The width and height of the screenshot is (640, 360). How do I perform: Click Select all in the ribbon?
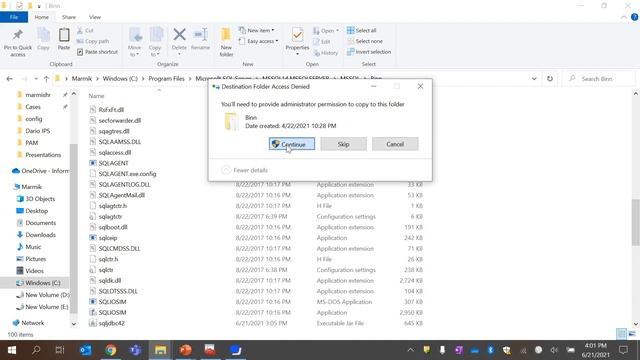pos(362,31)
